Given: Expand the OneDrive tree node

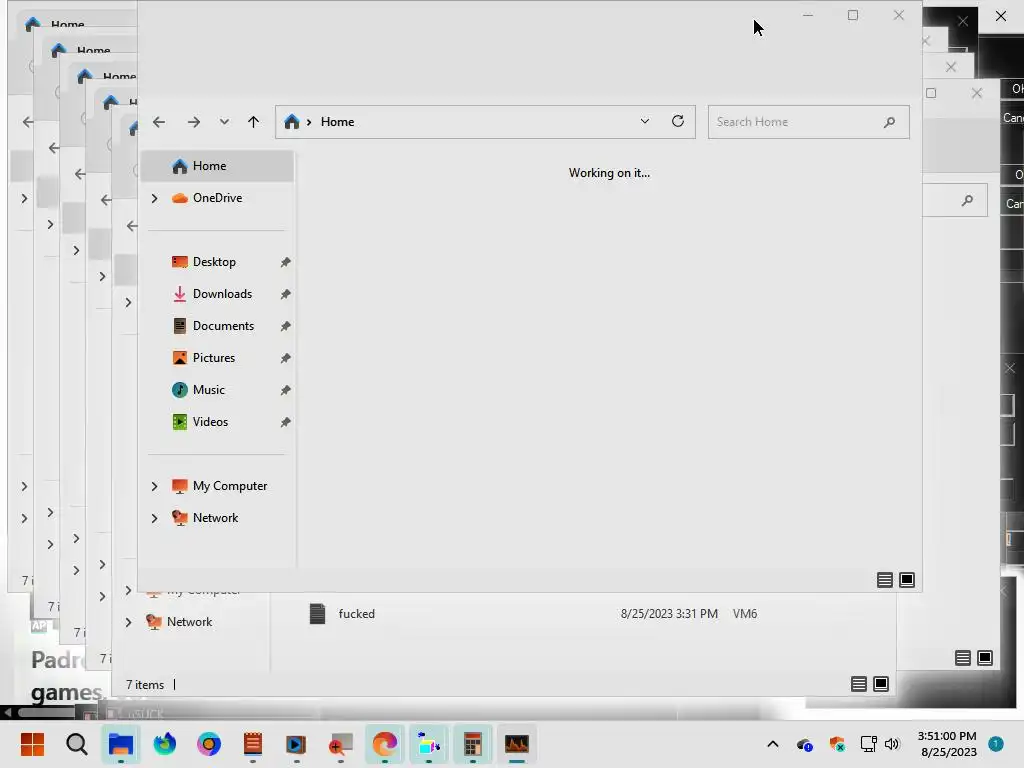Looking at the screenshot, I should point(155,198).
